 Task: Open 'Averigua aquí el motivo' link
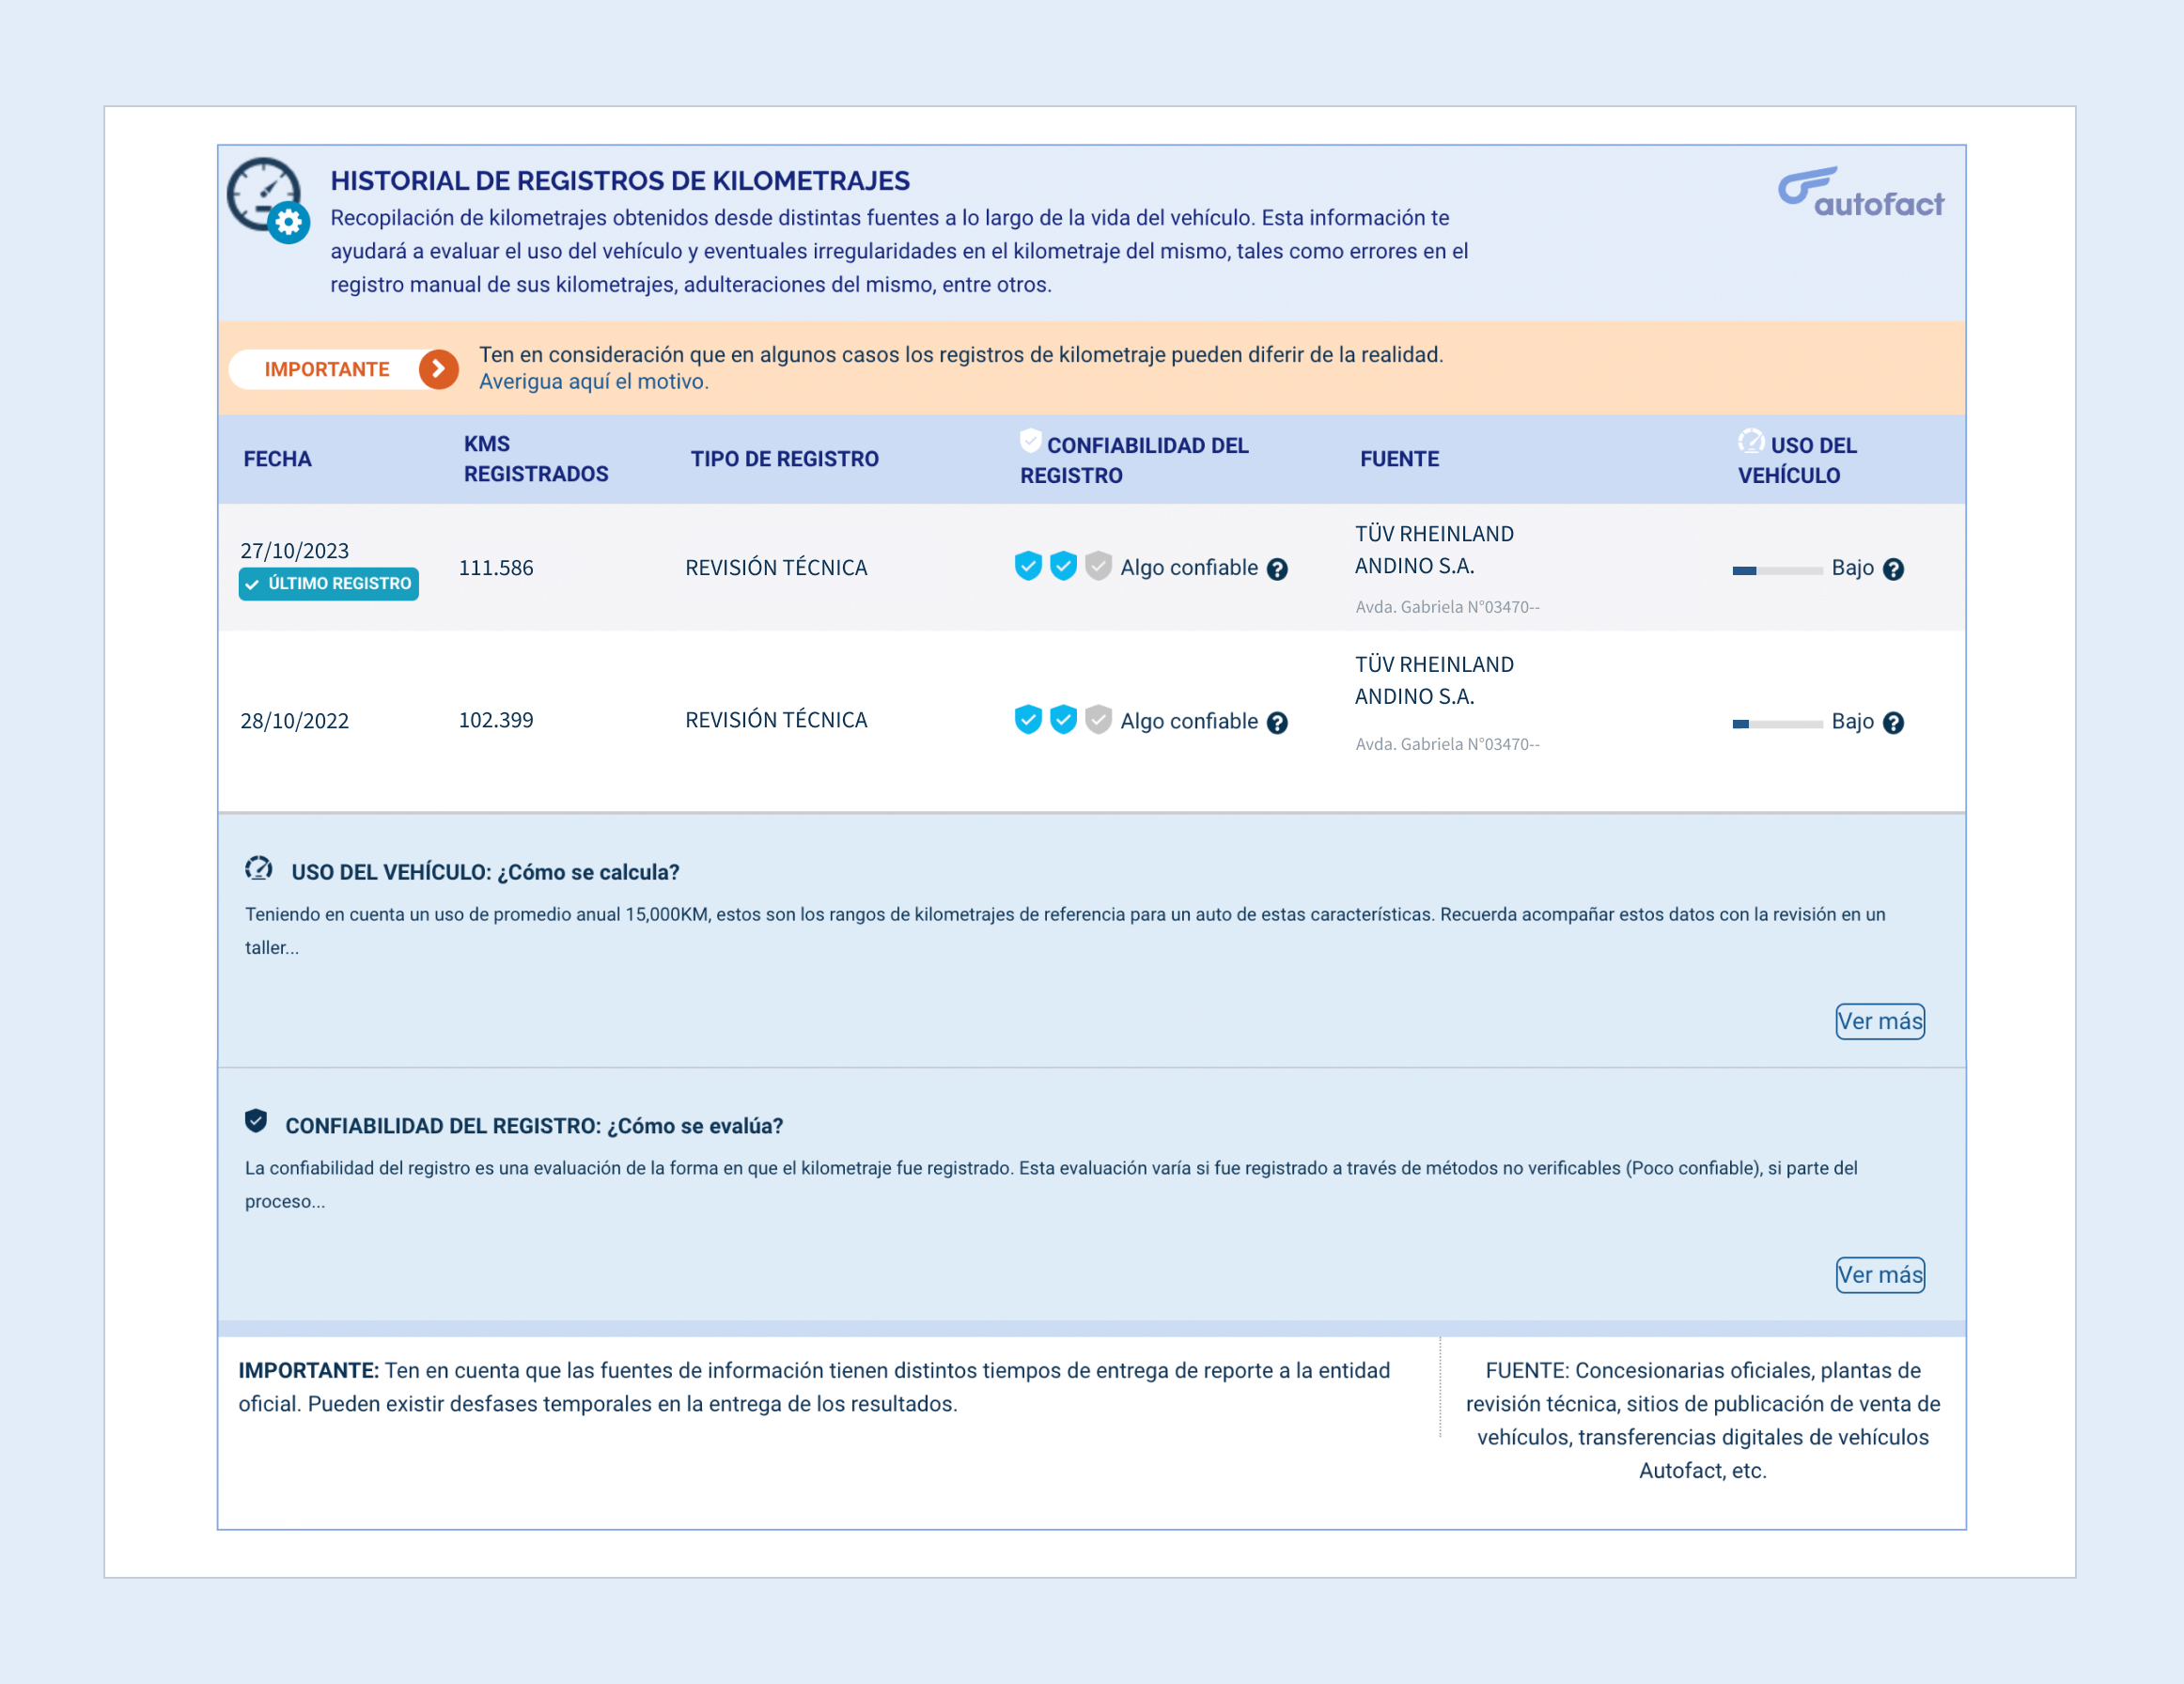point(593,382)
